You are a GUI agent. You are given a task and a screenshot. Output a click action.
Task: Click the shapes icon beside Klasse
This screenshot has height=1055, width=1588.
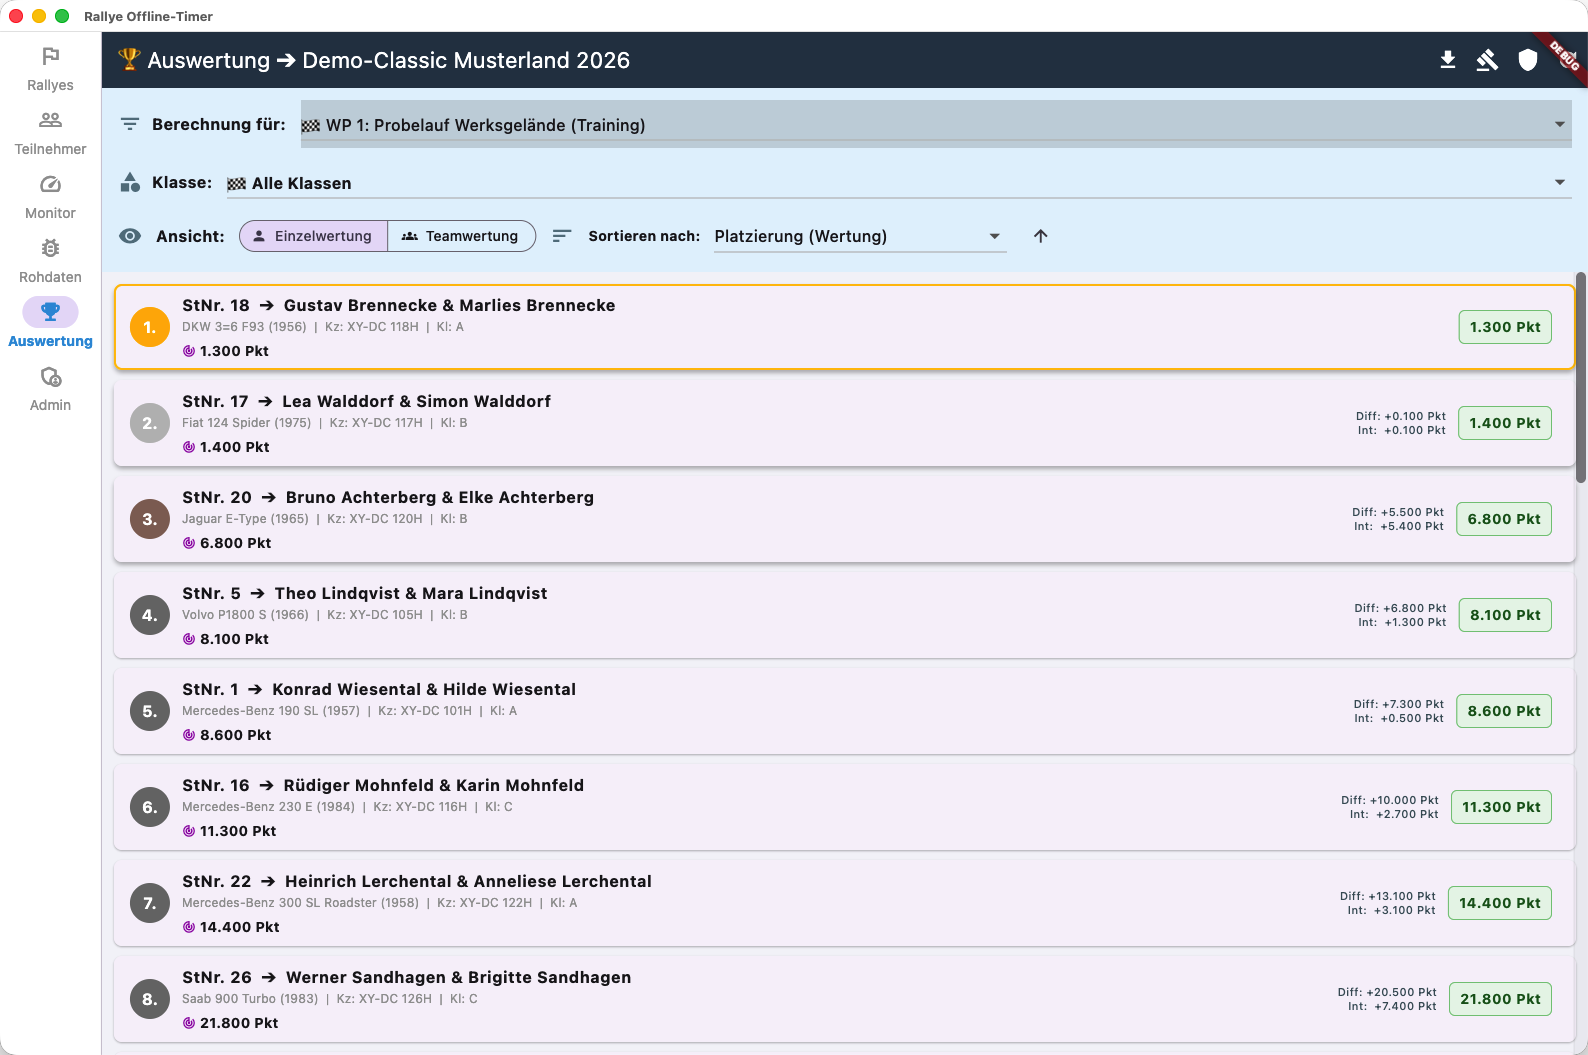click(x=130, y=182)
